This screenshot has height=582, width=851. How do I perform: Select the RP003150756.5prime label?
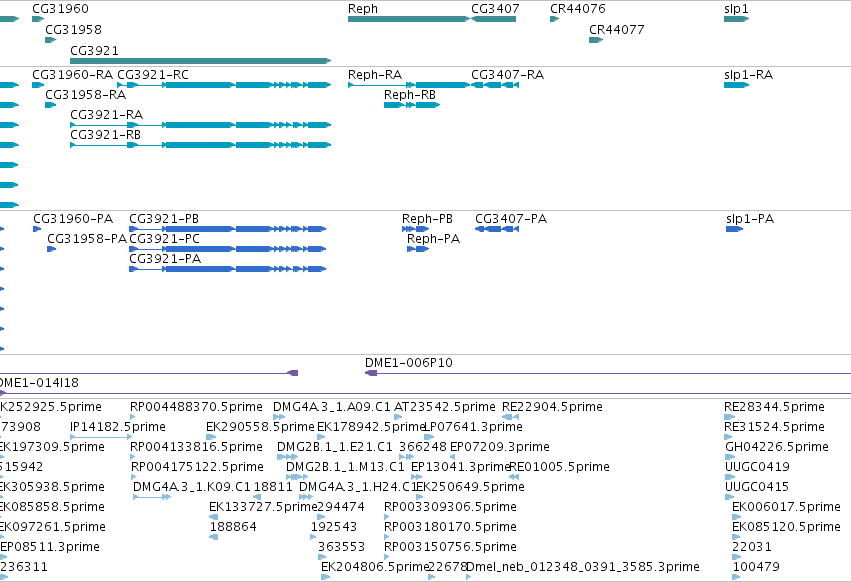point(450,547)
